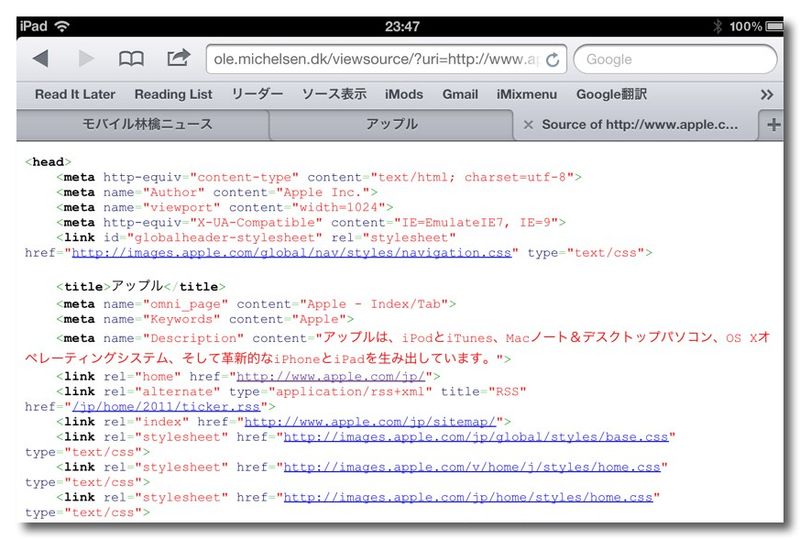The image size is (800, 539).
Task: Open the bookmarks book icon
Action: pyautogui.click(x=131, y=59)
